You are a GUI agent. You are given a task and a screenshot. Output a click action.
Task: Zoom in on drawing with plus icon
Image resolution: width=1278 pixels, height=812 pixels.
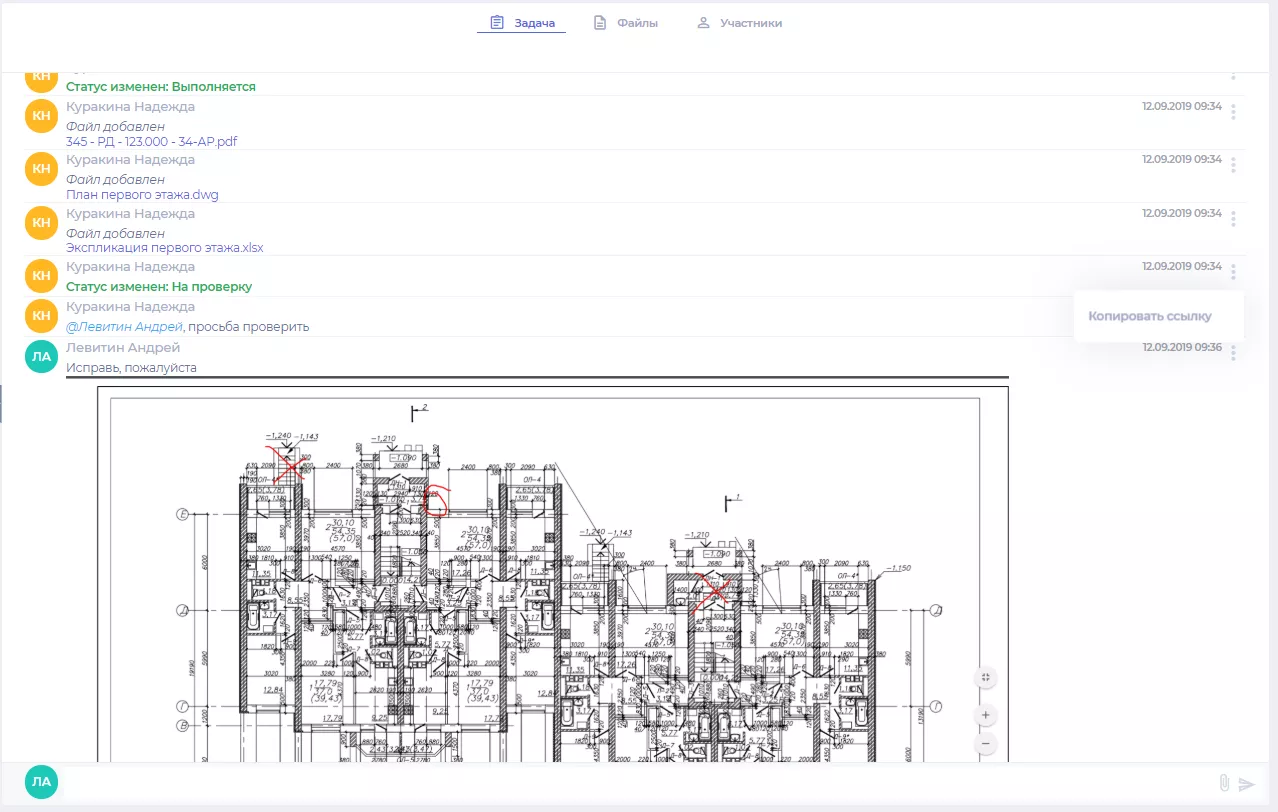tap(985, 715)
